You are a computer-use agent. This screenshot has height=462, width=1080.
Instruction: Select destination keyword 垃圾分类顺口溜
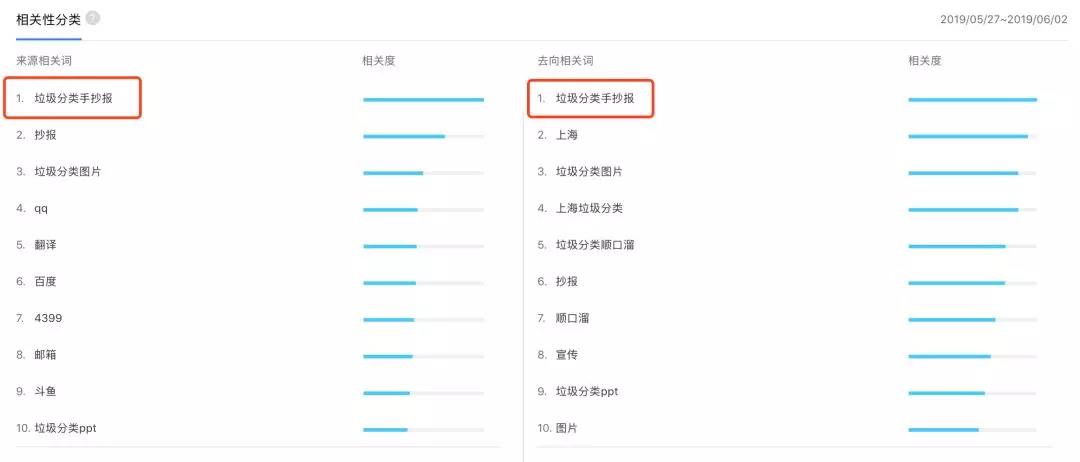click(x=595, y=244)
